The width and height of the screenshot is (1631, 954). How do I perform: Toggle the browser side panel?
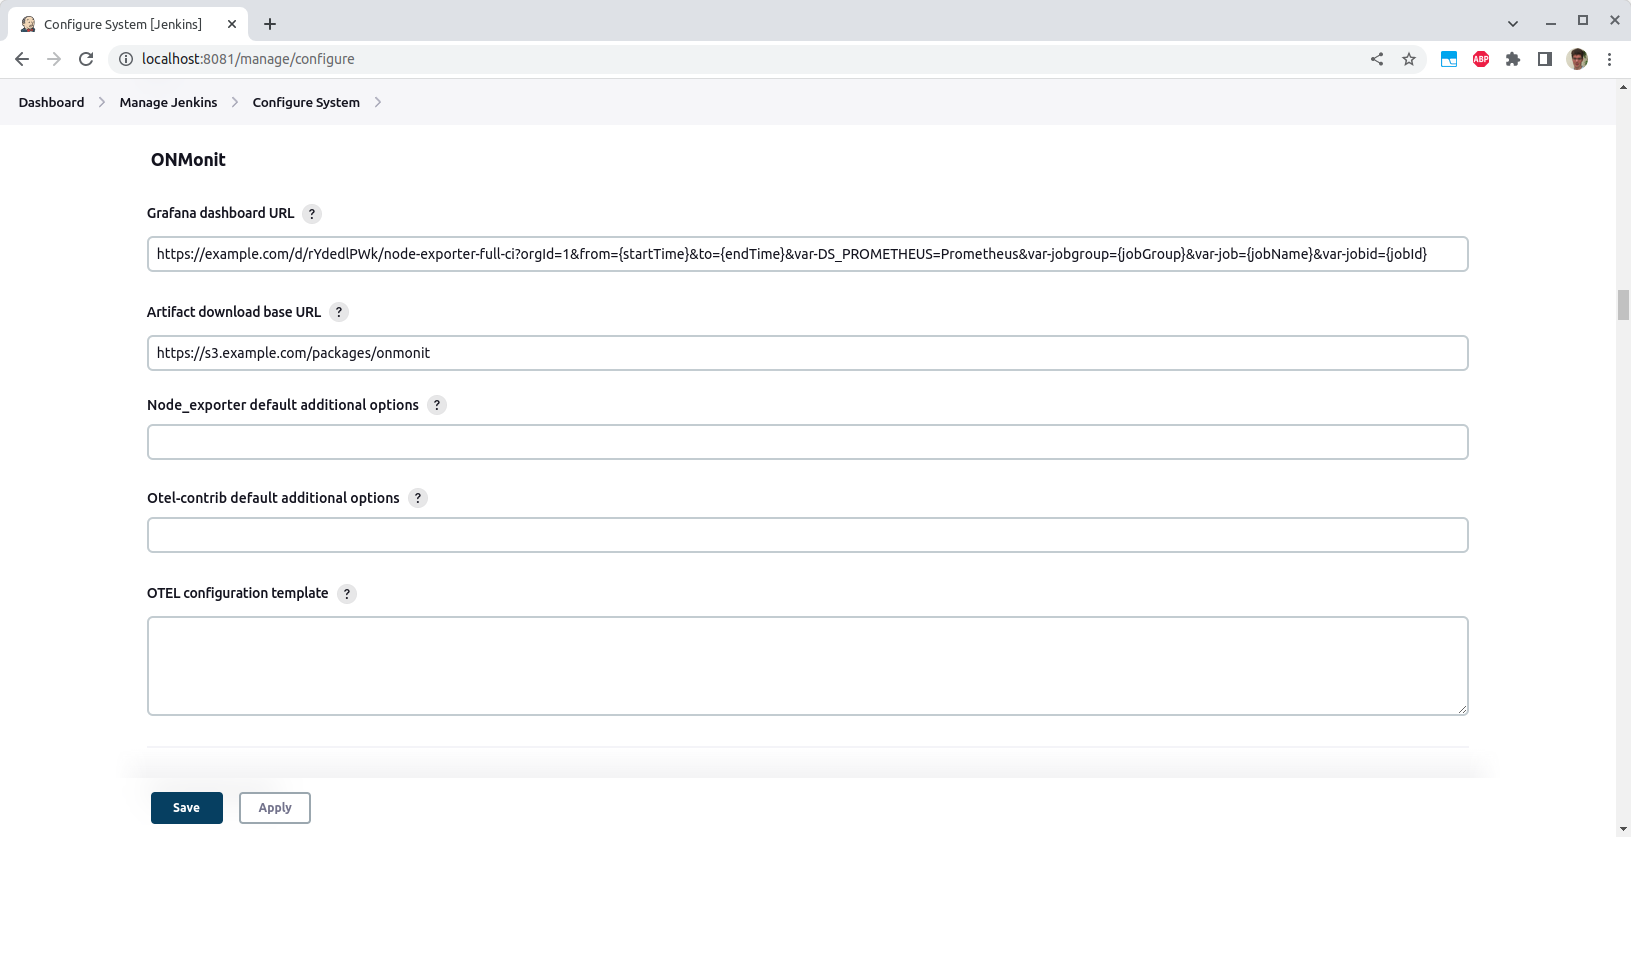click(1545, 59)
